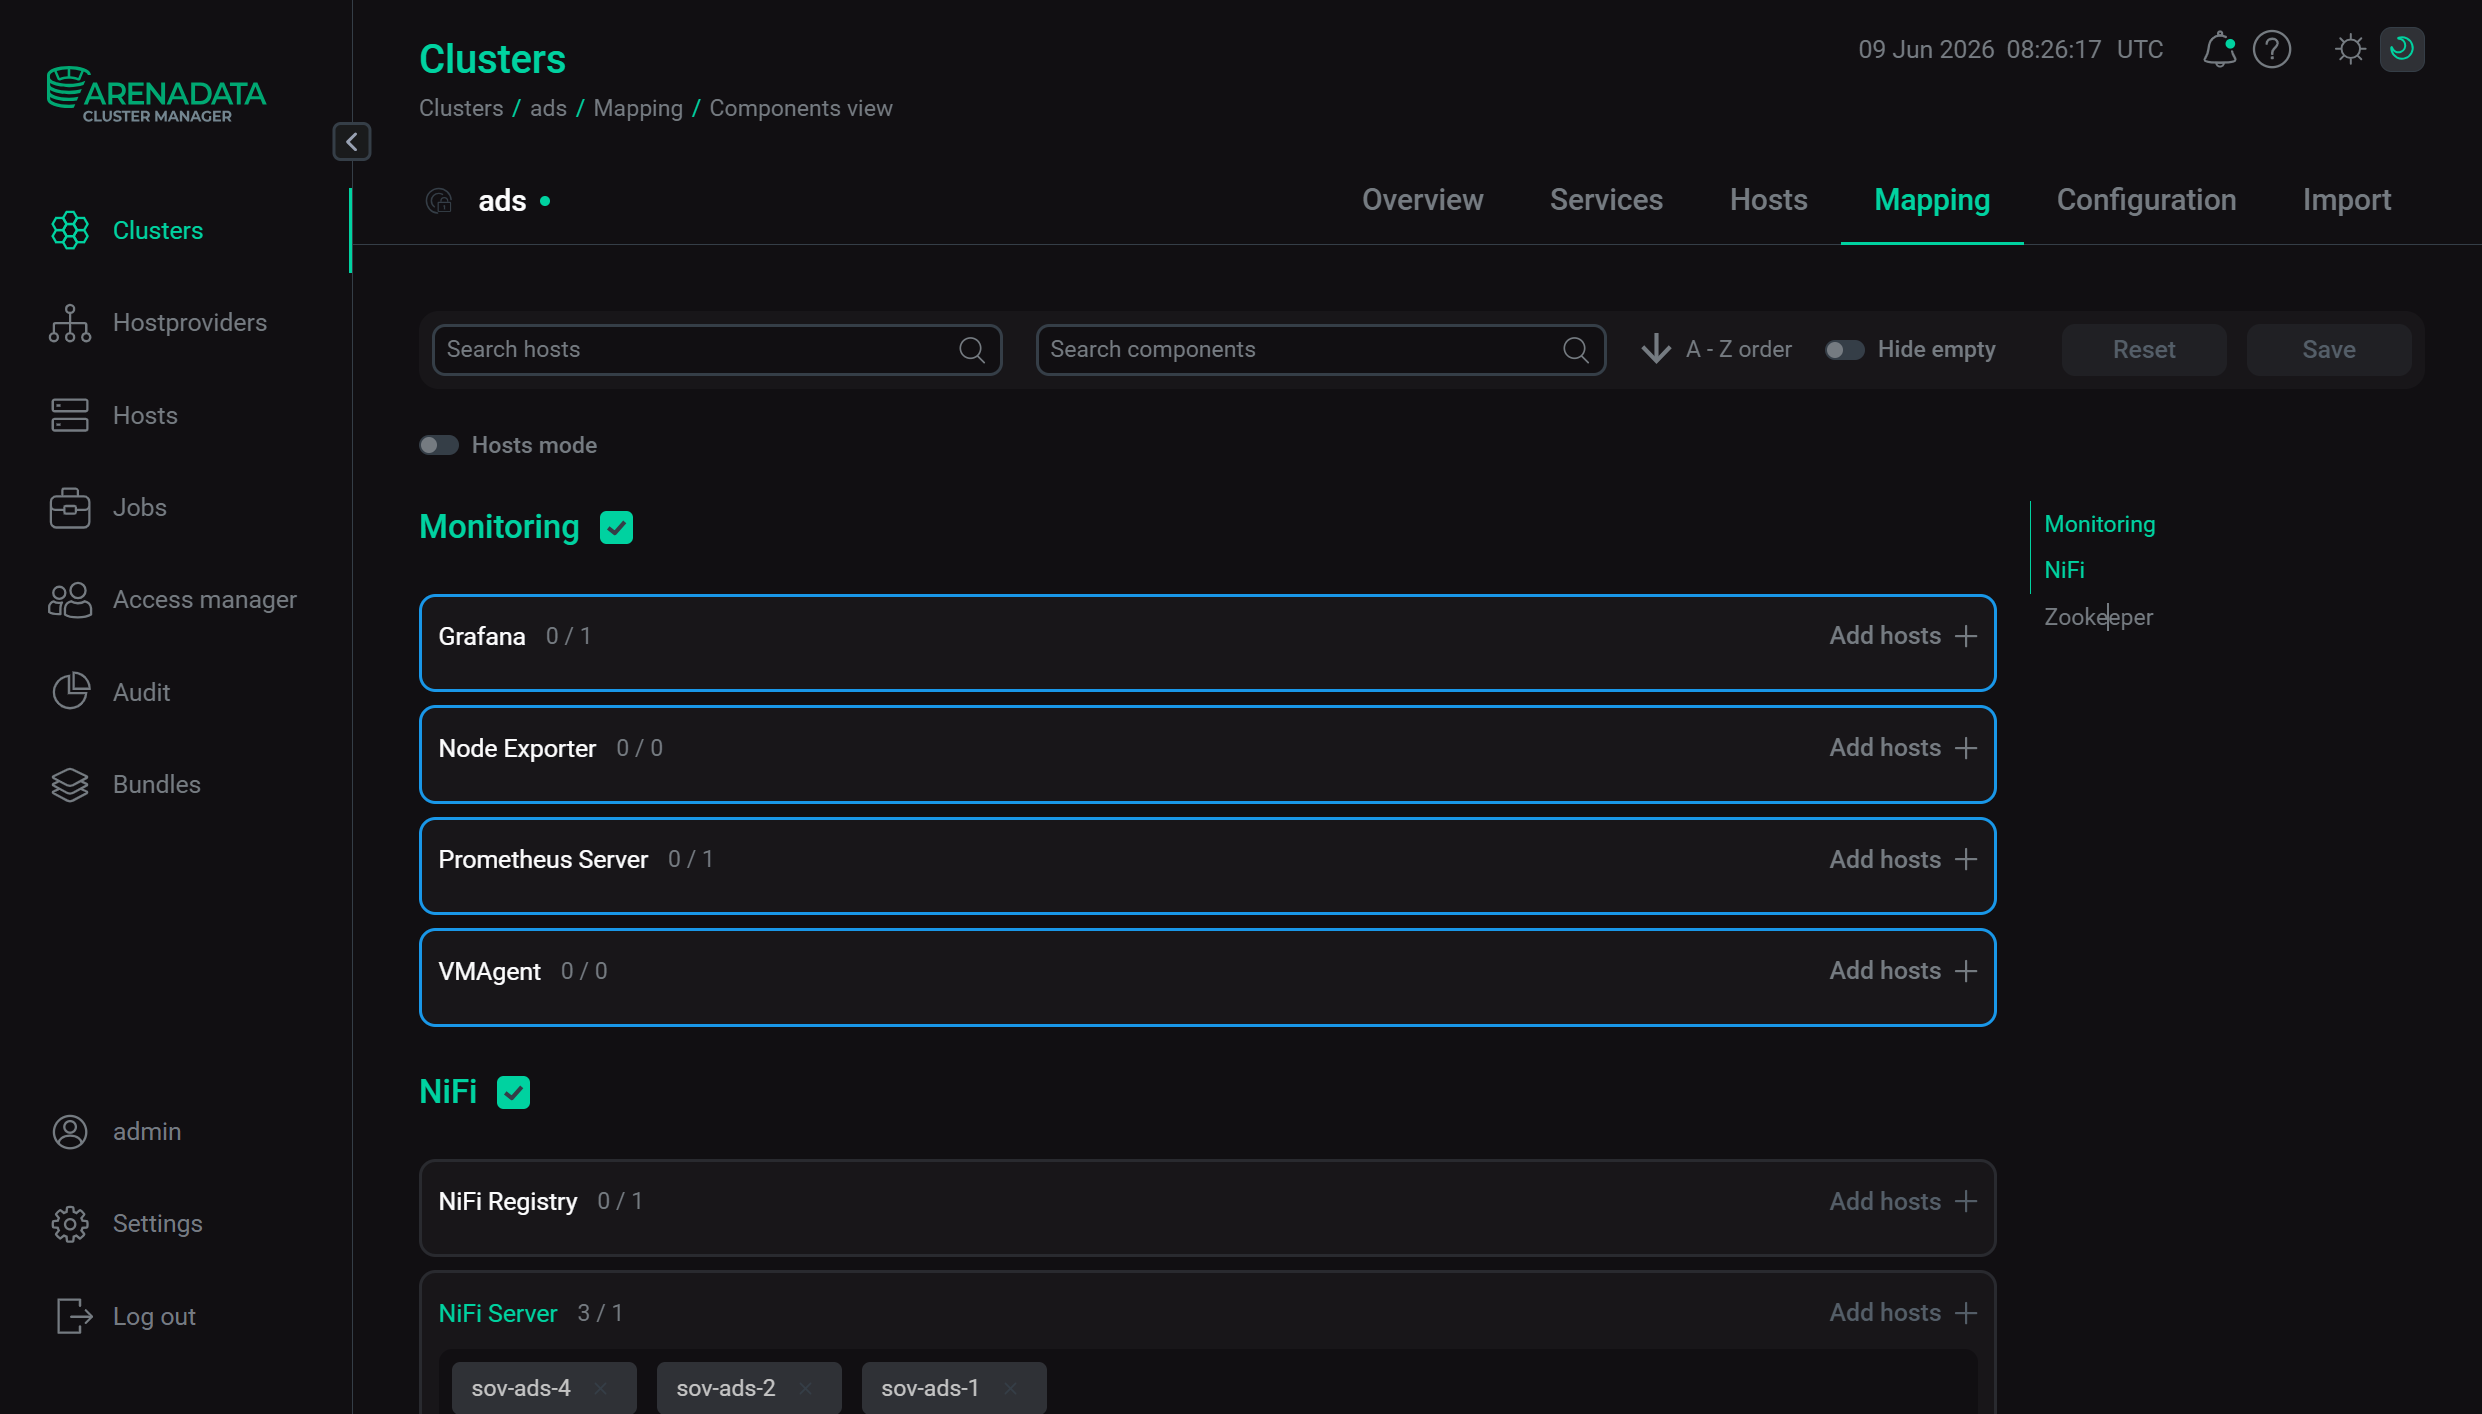This screenshot has width=2482, height=1414.
Task: Open the help question mark icon
Action: point(2272,49)
